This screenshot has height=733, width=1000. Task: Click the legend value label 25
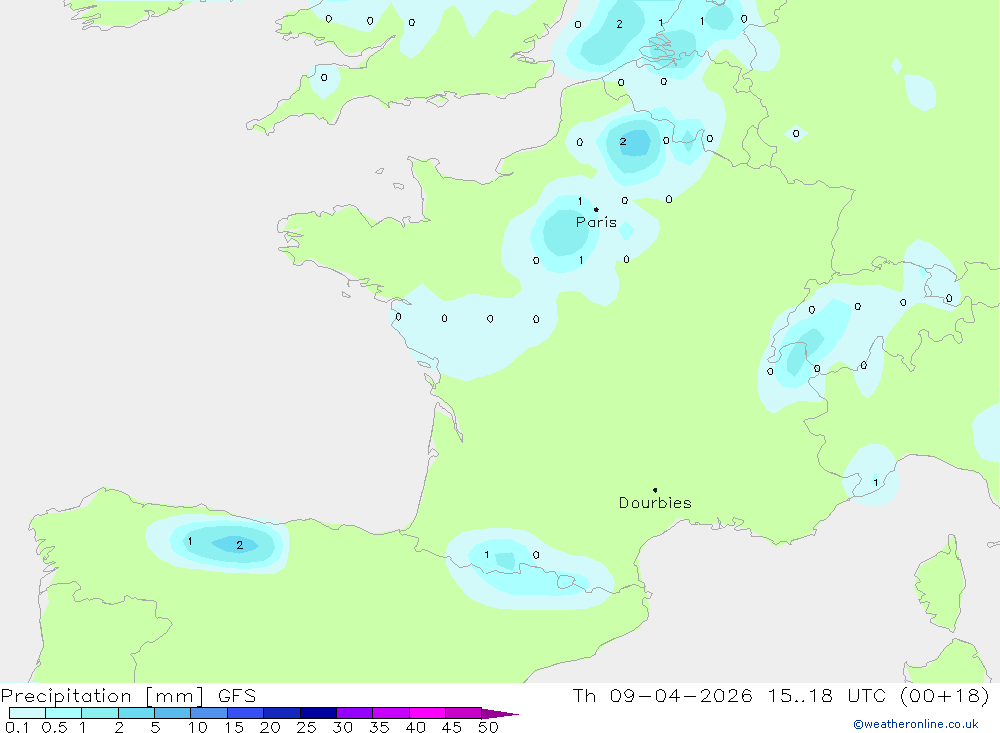[306, 727]
